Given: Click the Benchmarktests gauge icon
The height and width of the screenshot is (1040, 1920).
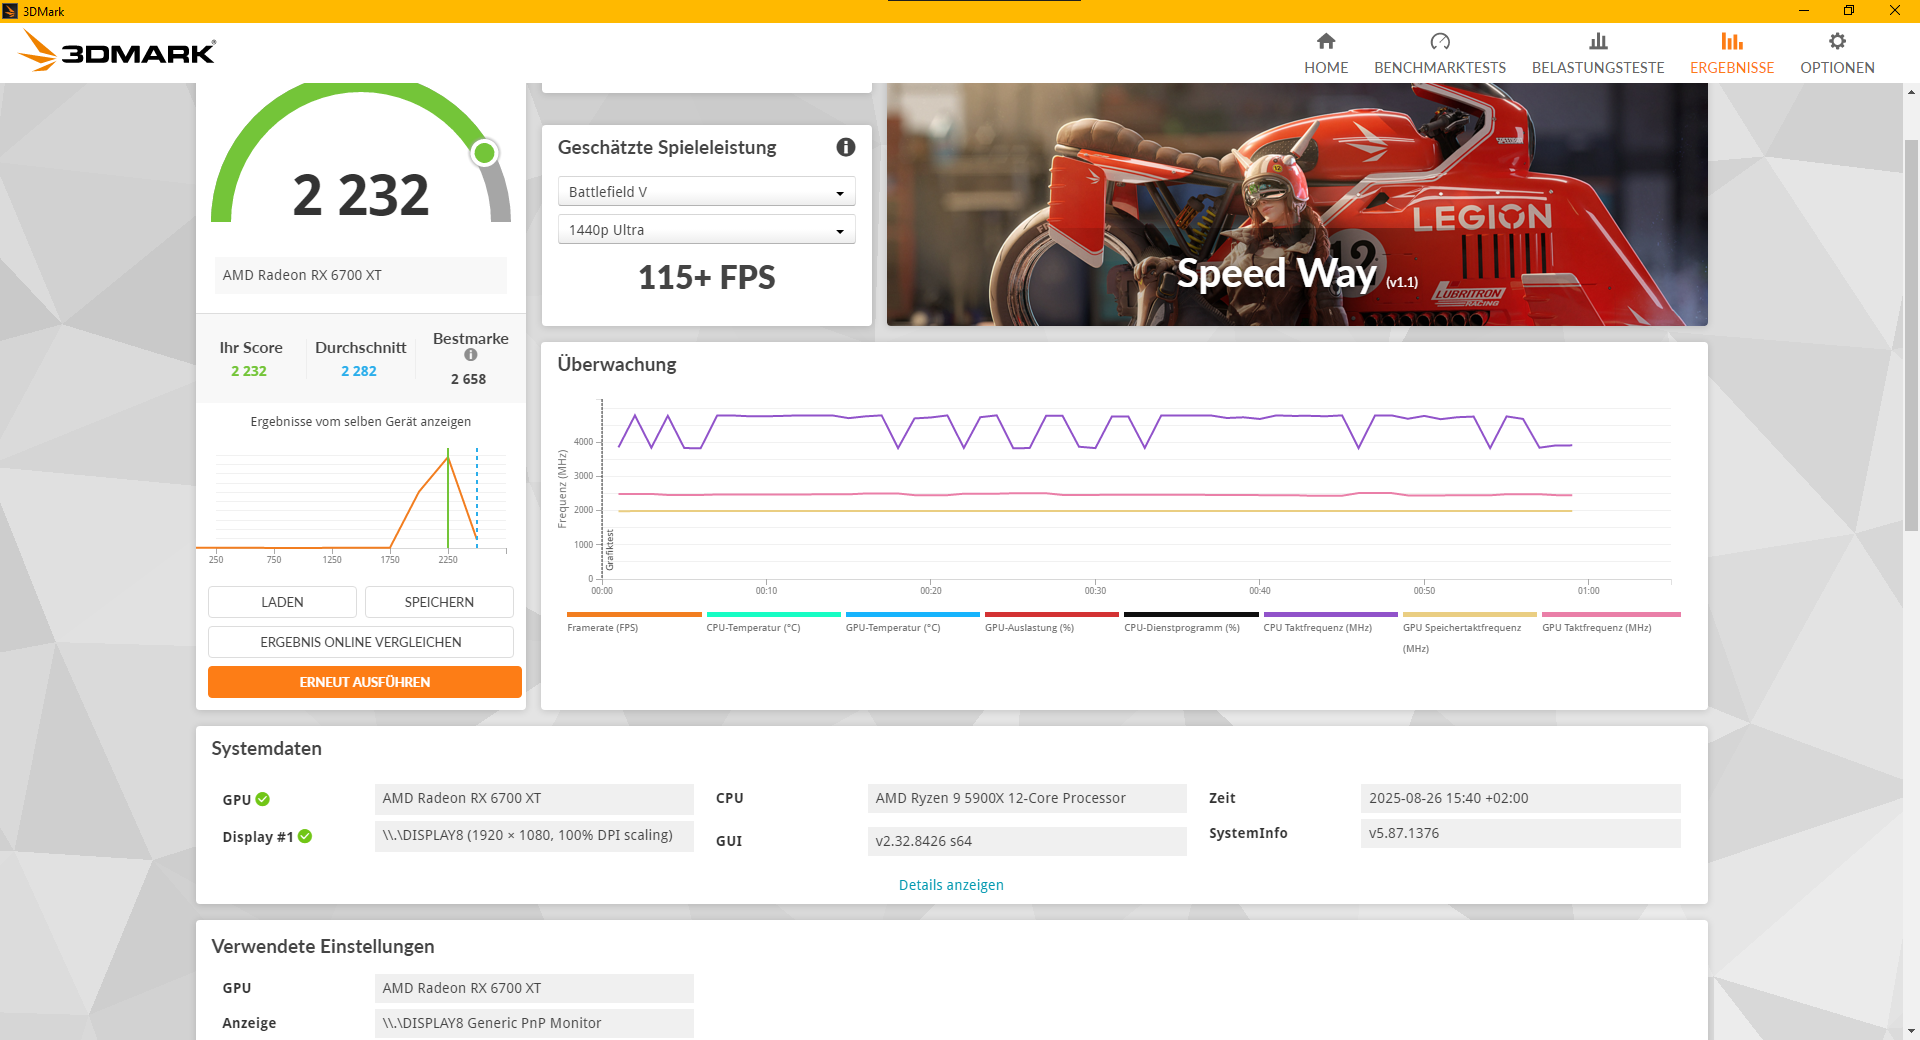Looking at the screenshot, I should point(1440,41).
